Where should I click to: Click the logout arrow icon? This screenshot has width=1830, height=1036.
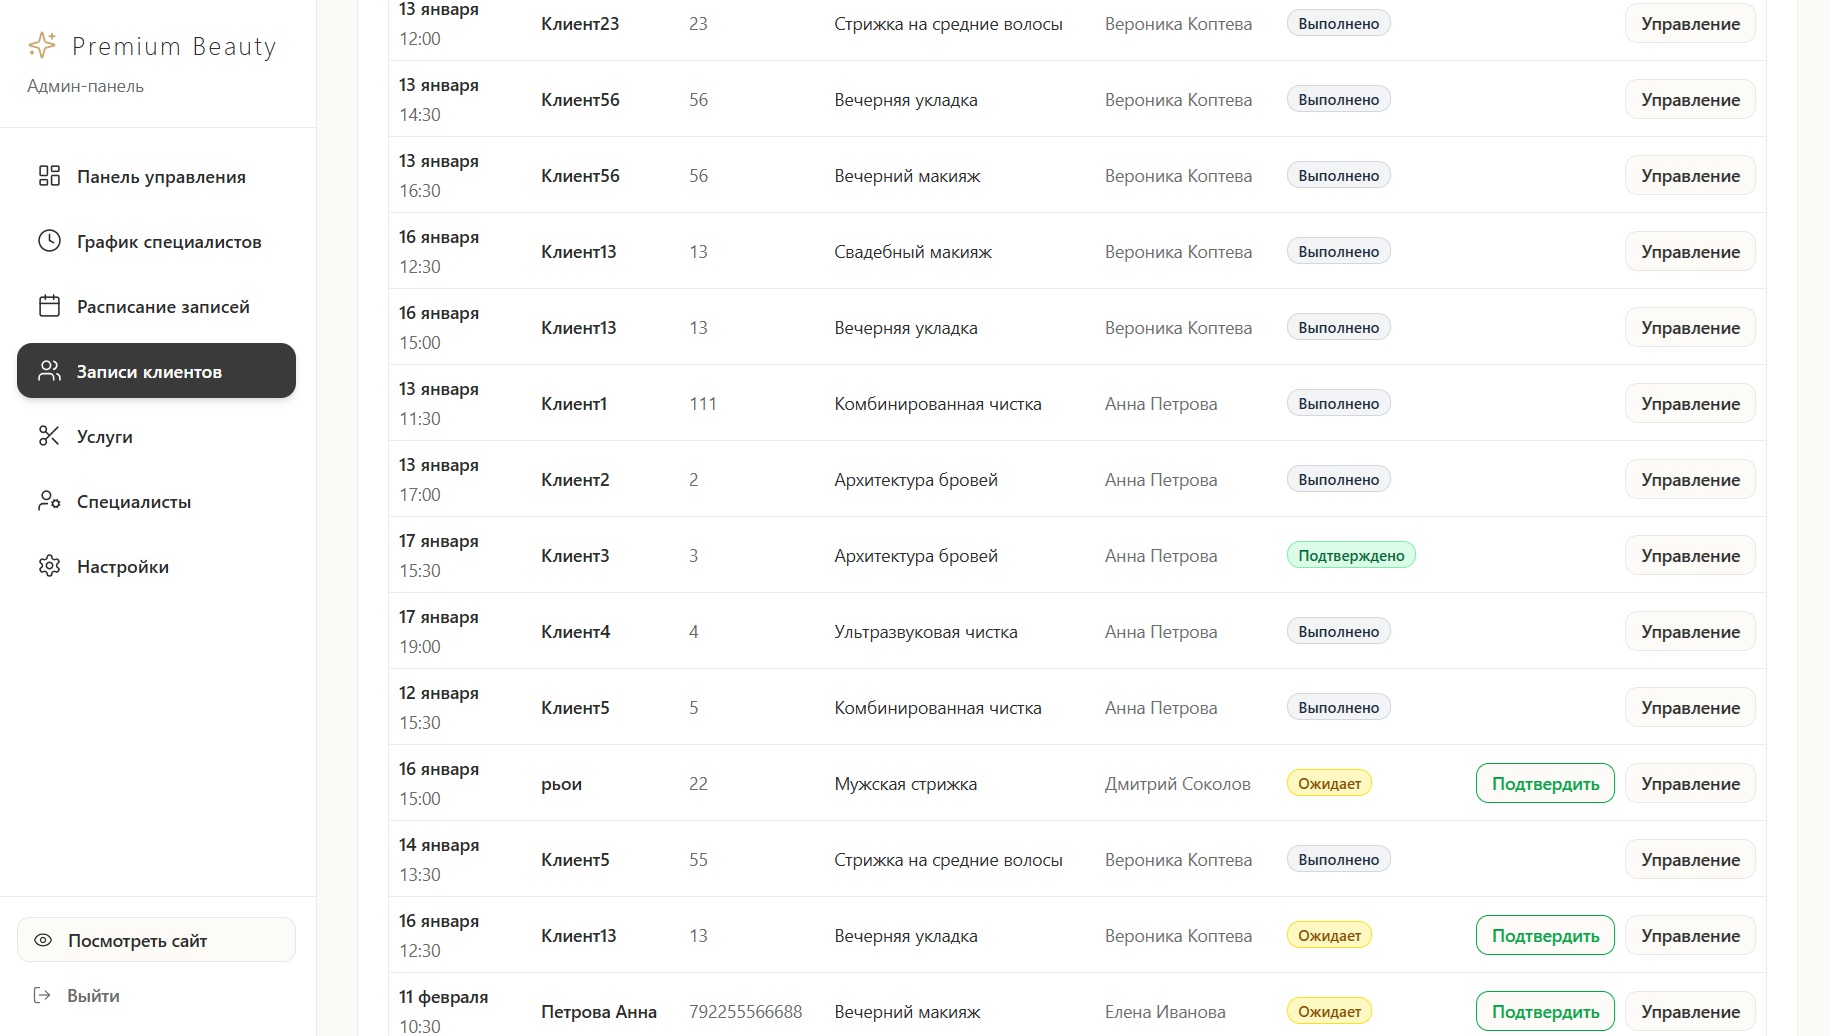[42, 995]
